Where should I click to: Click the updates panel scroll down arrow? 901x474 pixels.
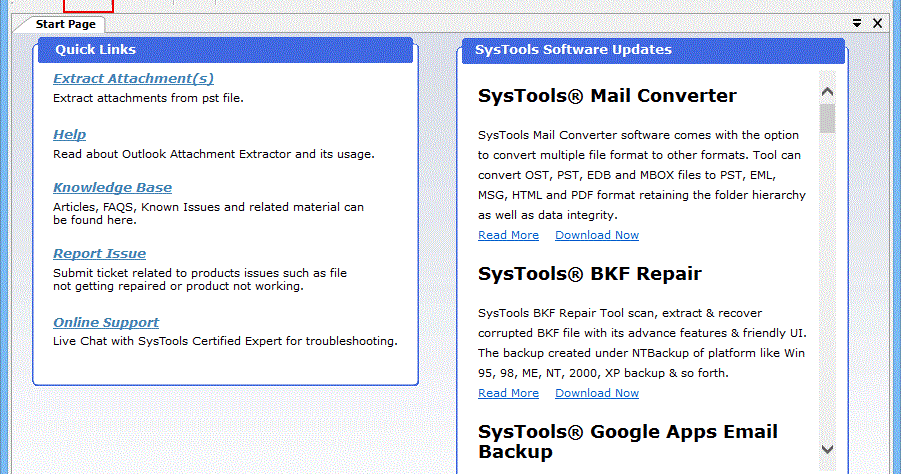pyautogui.click(x=827, y=449)
